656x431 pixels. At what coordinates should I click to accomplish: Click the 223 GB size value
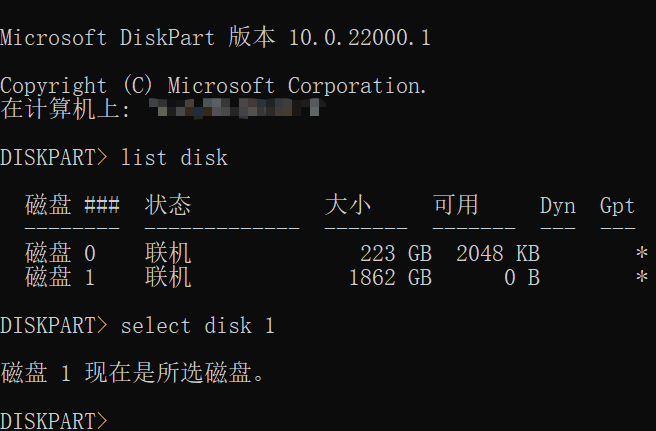396,253
